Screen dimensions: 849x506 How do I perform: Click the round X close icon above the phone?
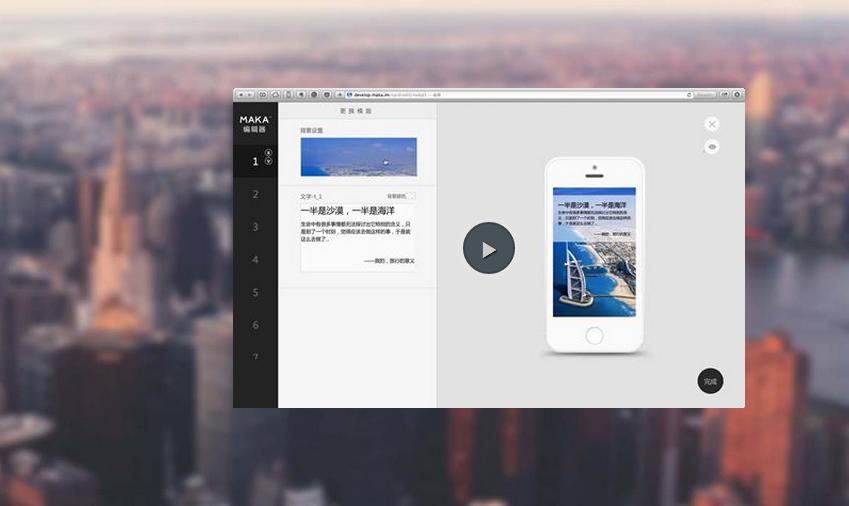712,124
